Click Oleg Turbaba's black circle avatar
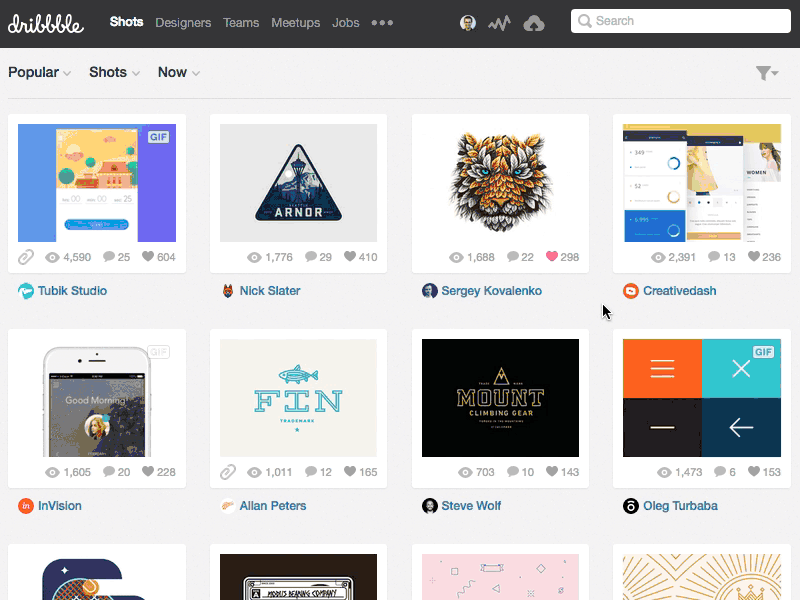This screenshot has width=800, height=600. pyautogui.click(x=631, y=506)
